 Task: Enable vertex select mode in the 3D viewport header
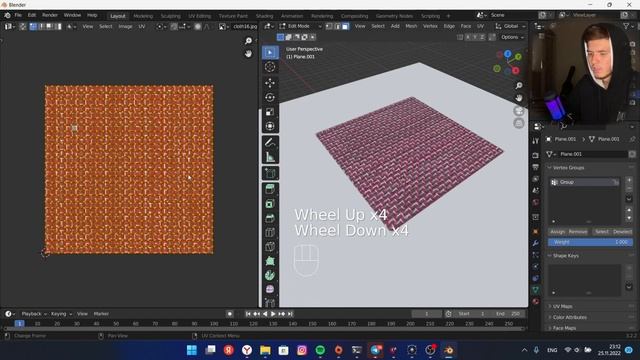coord(329,26)
